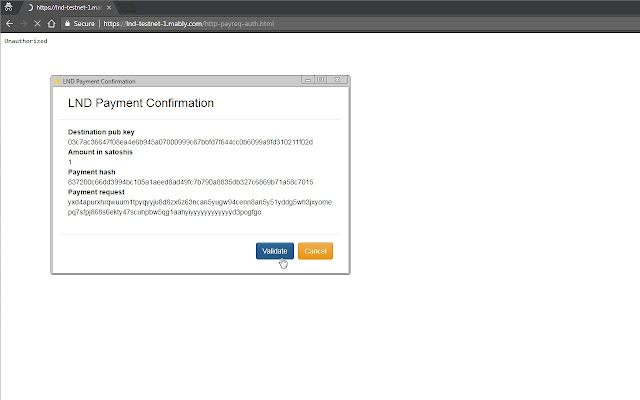
Task: Close the LND Payment Confirmation dialog
Action: click(x=337, y=80)
